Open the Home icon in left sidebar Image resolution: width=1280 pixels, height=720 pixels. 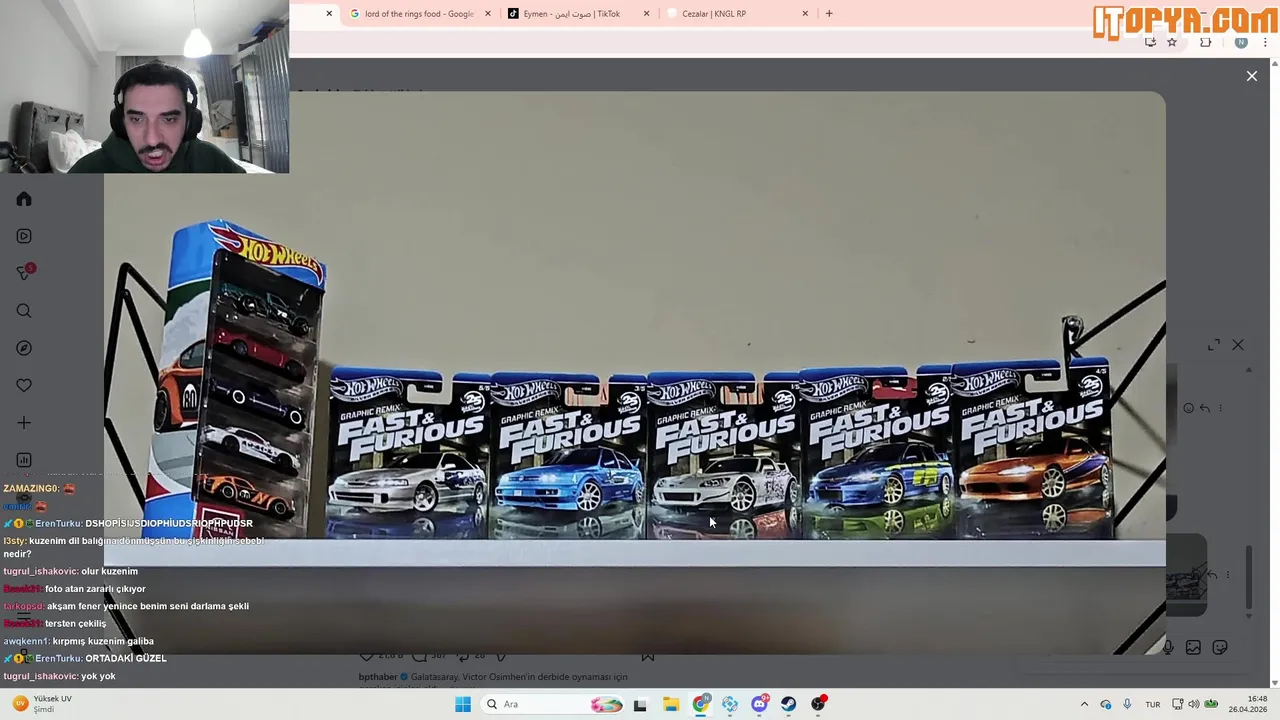click(24, 199)
